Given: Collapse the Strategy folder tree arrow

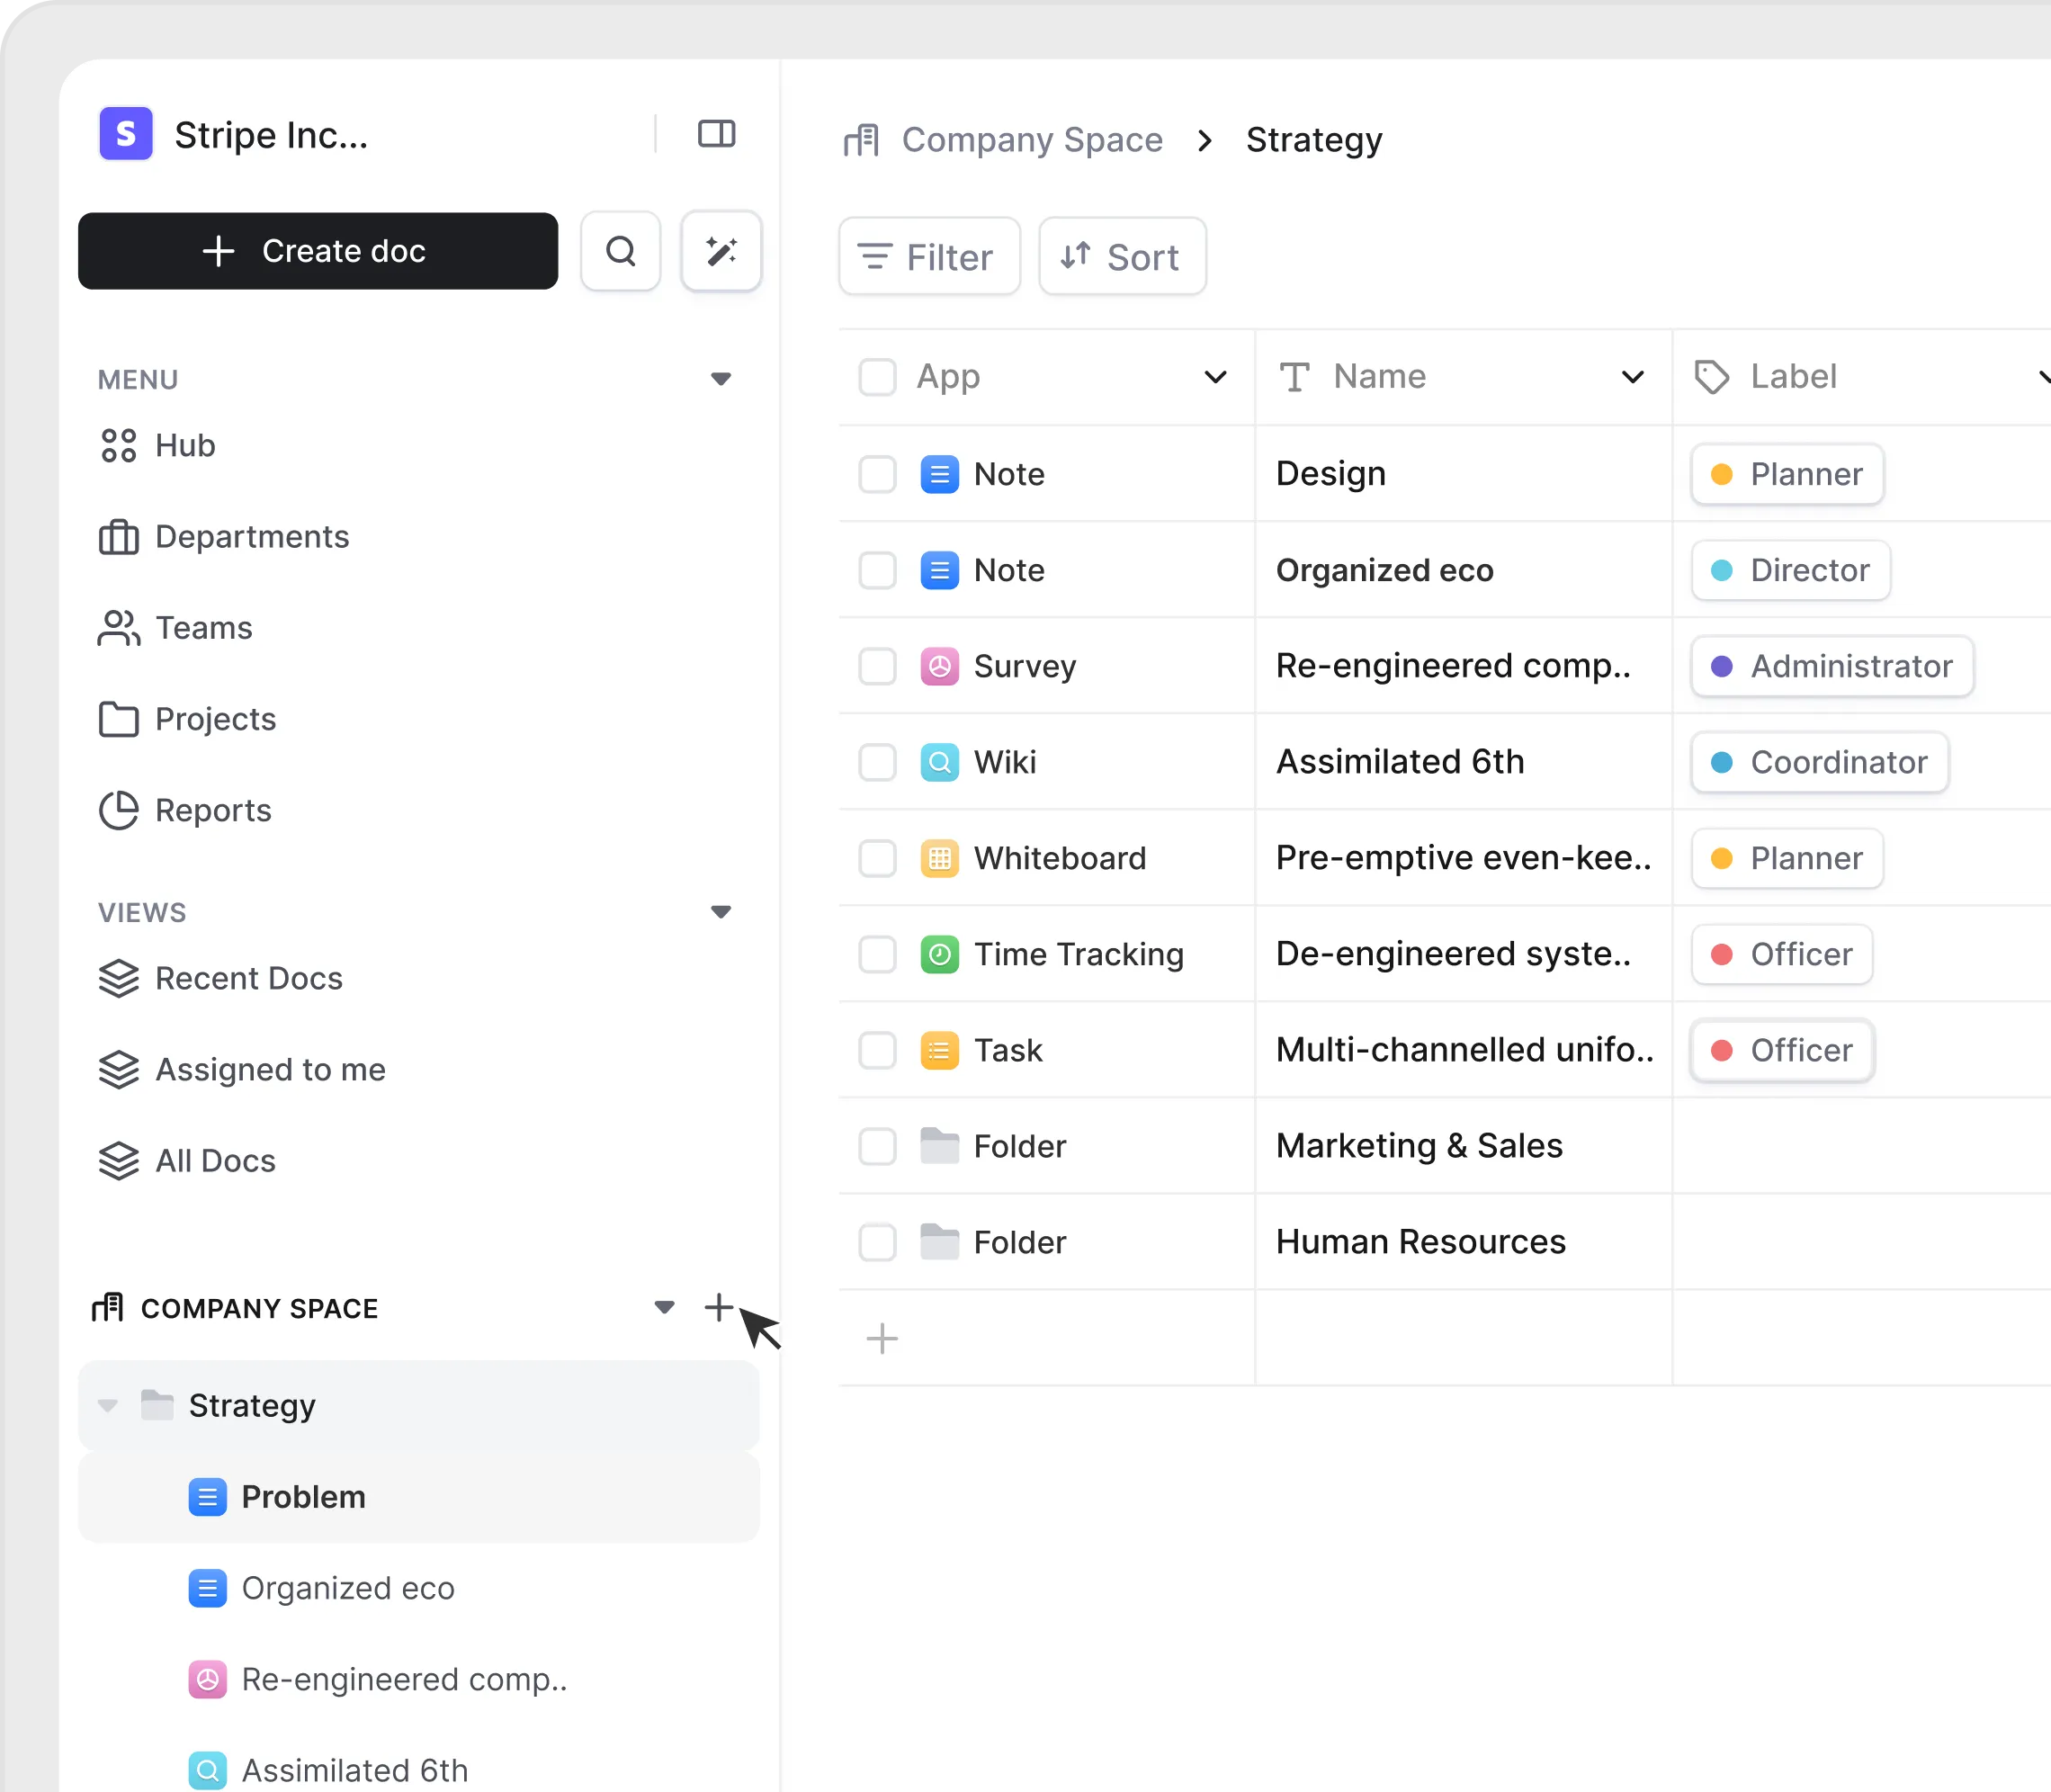Looking at the screenshot, I should pyautogui.click(x=108, y=1405).
